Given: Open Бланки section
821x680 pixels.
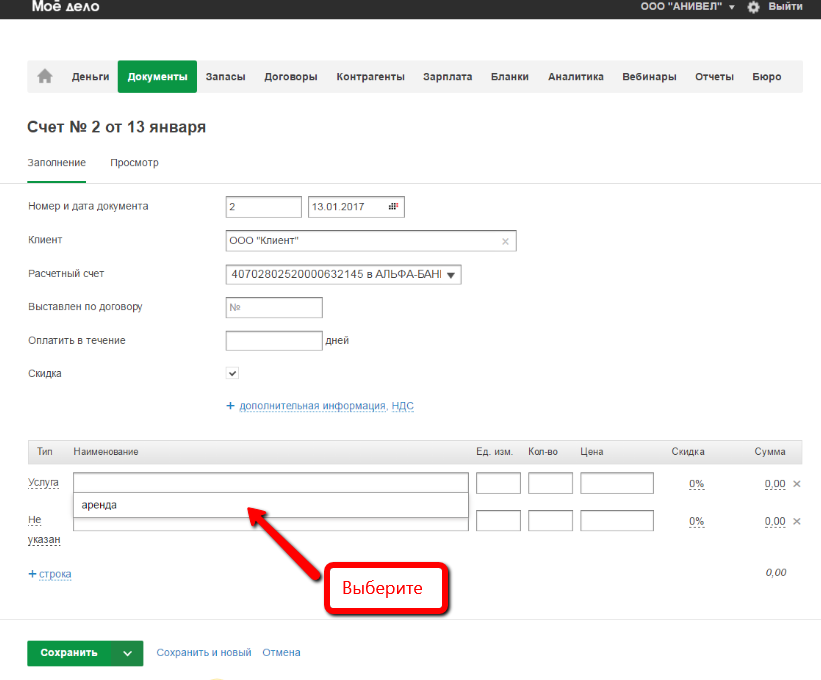Looking at the screenshot, I should tap(509, 76).
